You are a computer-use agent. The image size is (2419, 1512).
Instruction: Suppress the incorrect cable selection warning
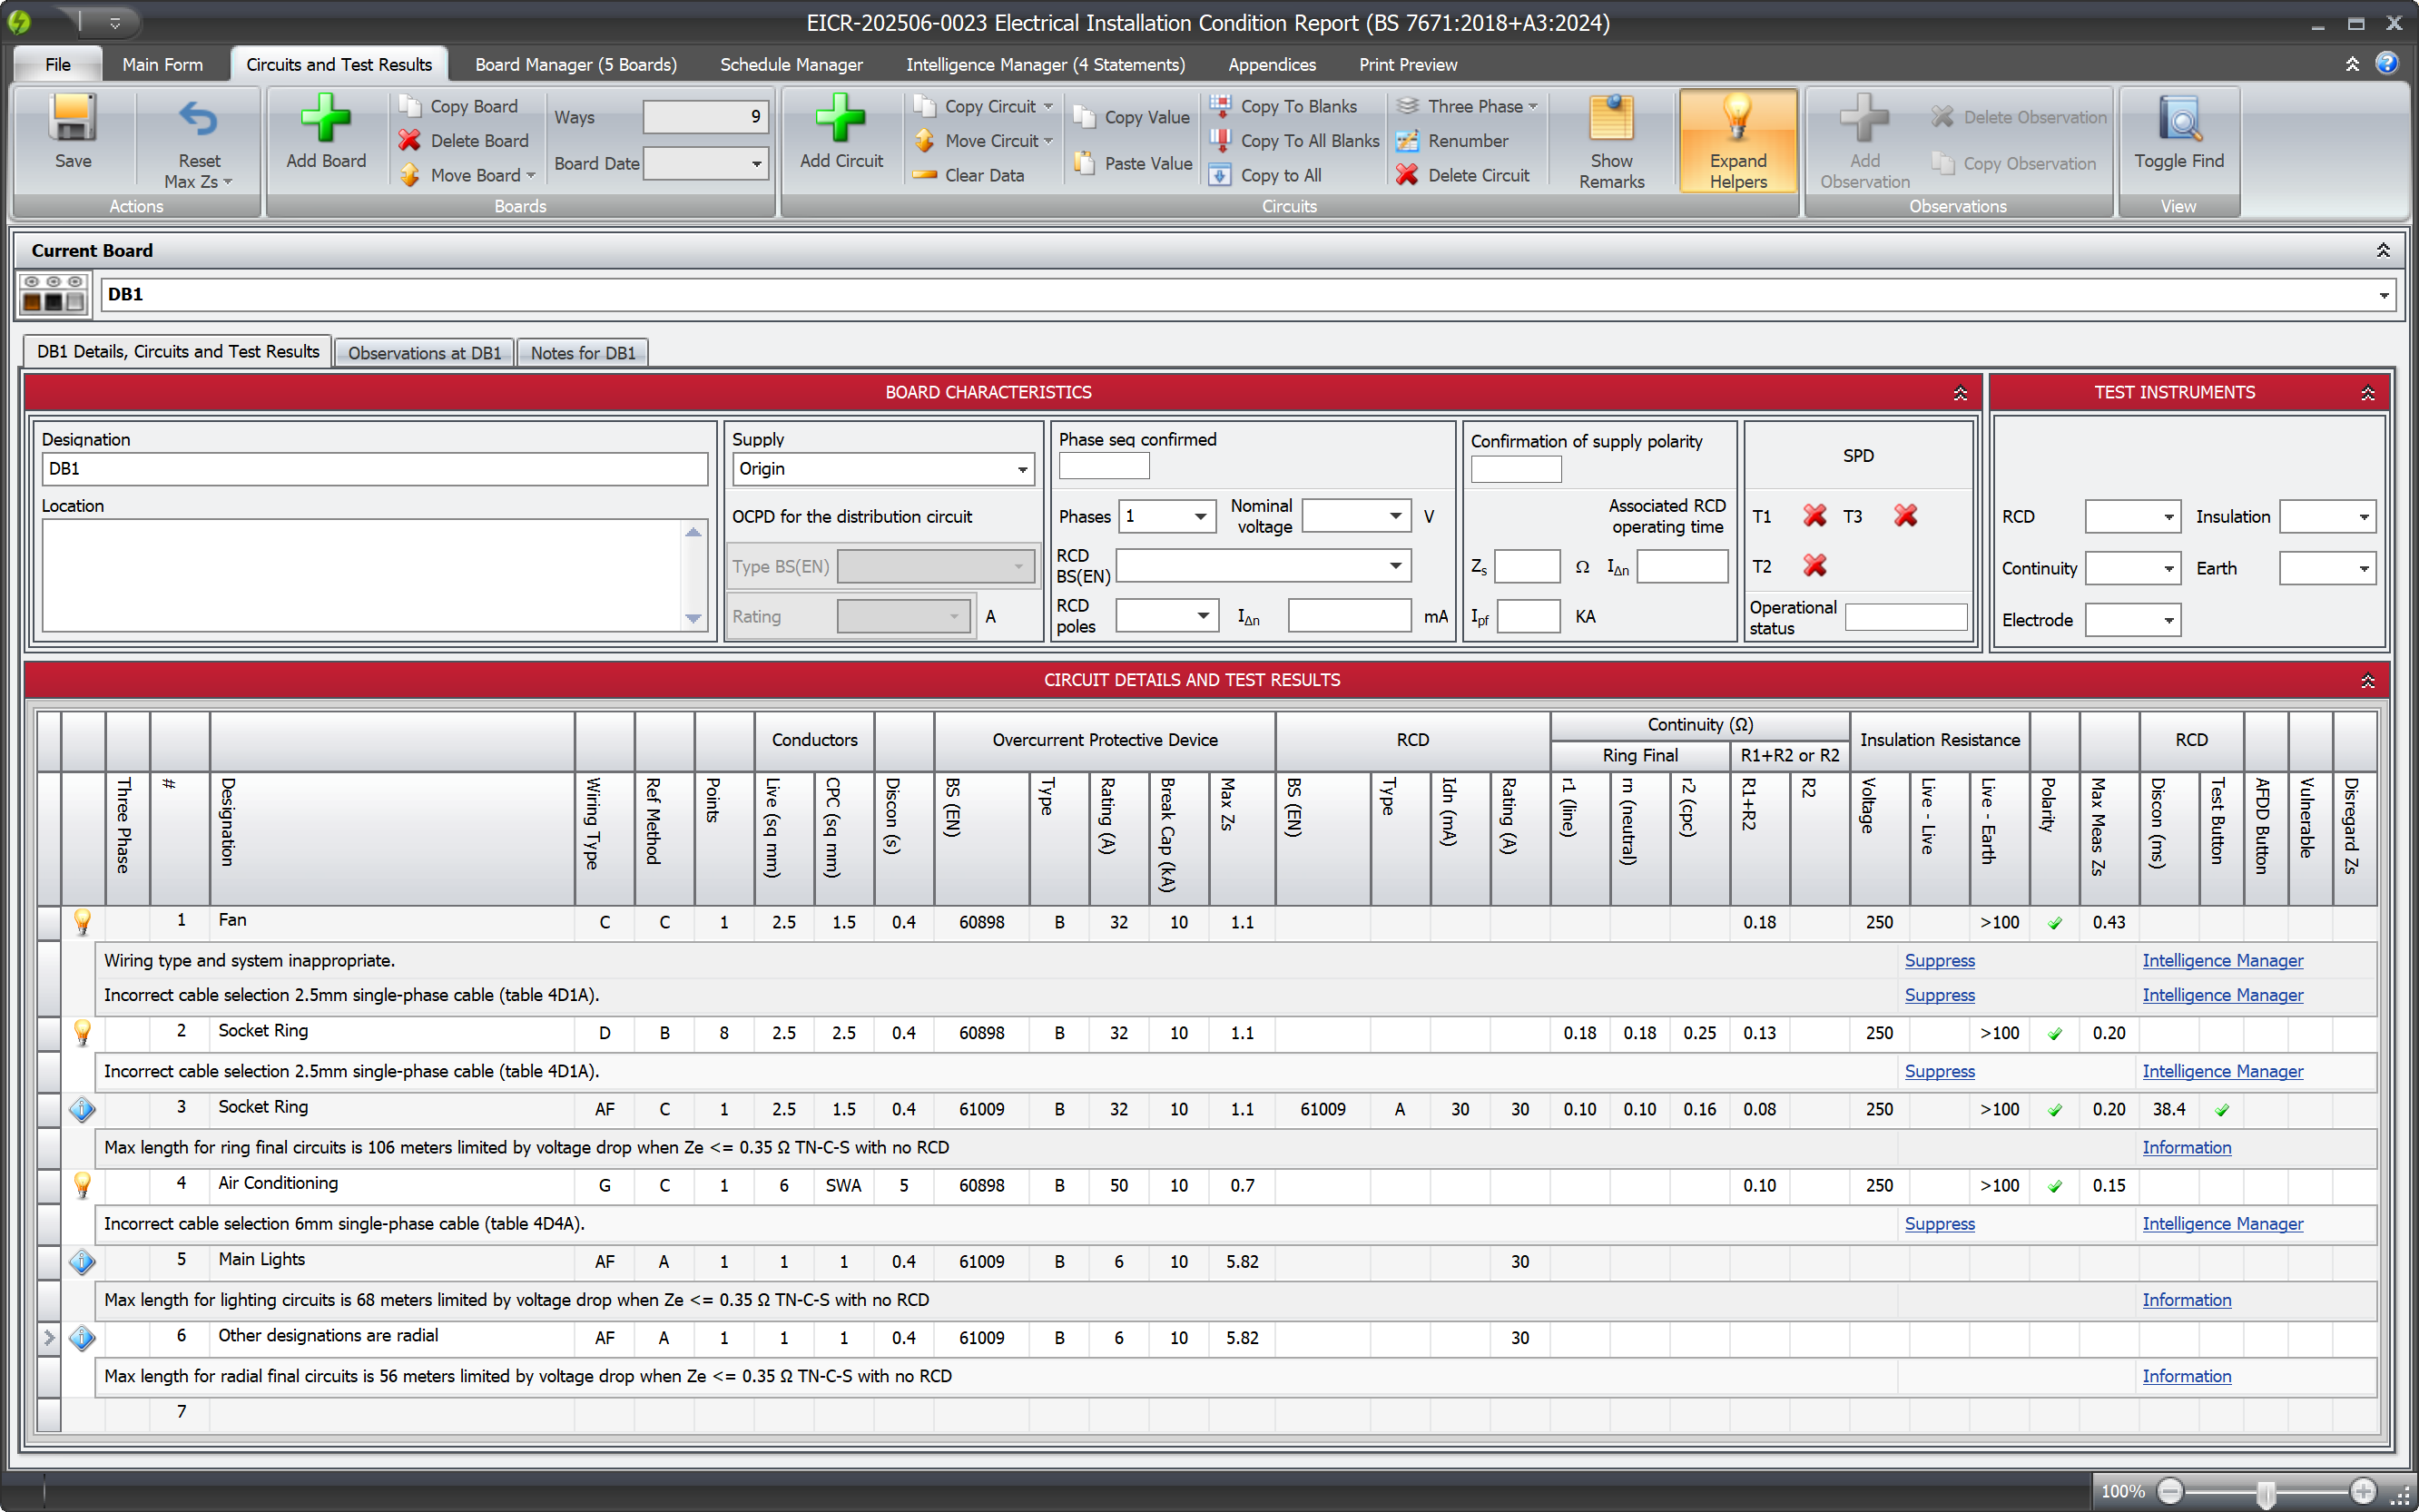tap(1938, 995)
